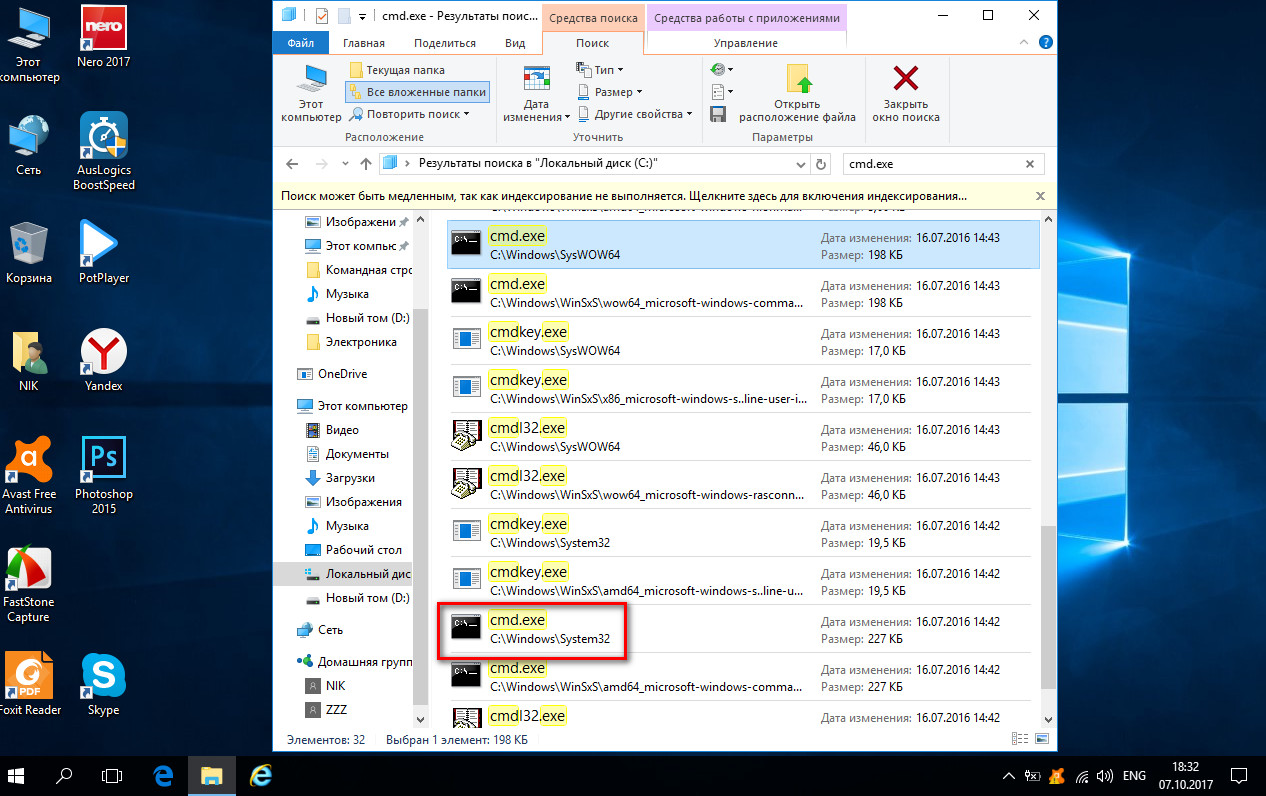1266x796 pixels.
Task: Toggle Все вложенные папки search scope
Action: coord(418,92)
